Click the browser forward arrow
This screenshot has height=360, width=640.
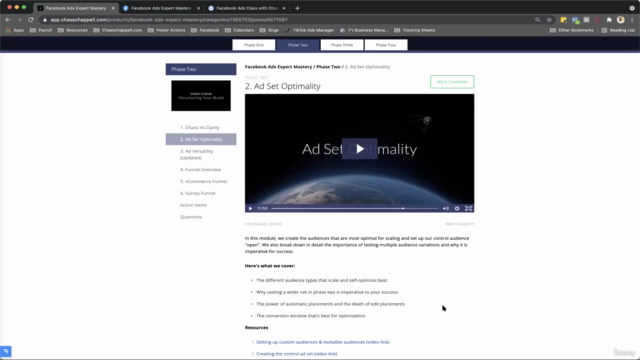click(x=19, y=20)
